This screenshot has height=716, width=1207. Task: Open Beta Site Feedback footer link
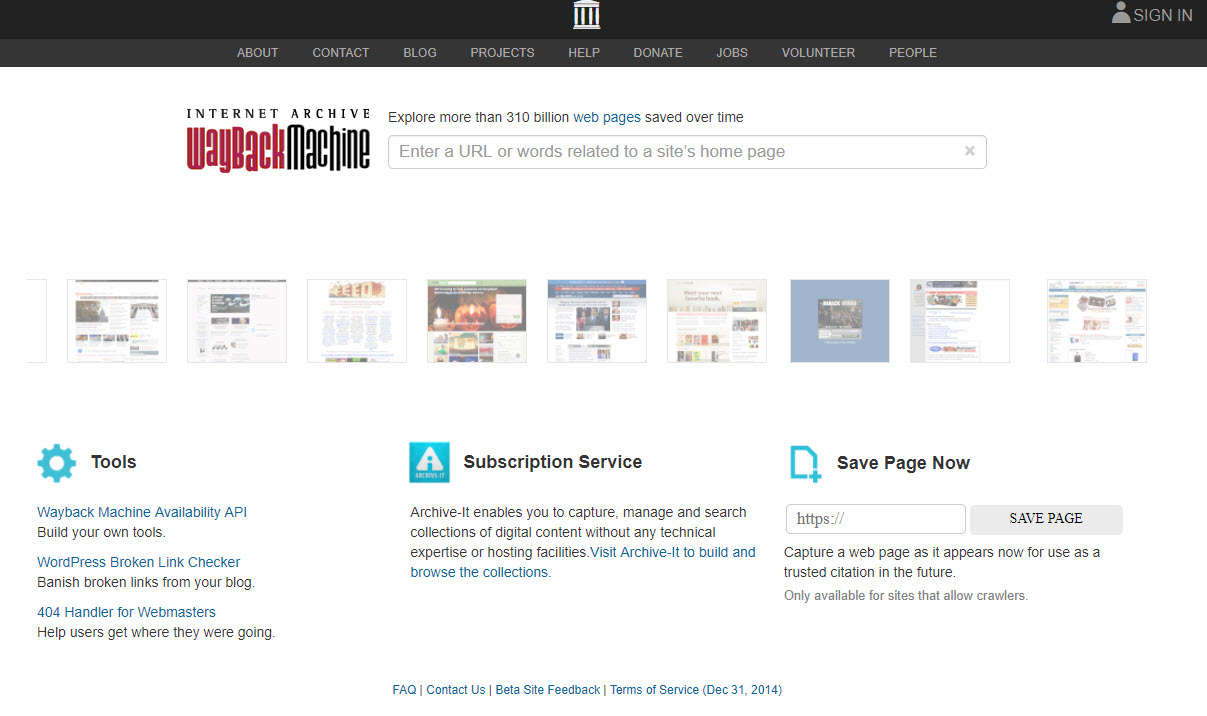click(x=548, y=690)
